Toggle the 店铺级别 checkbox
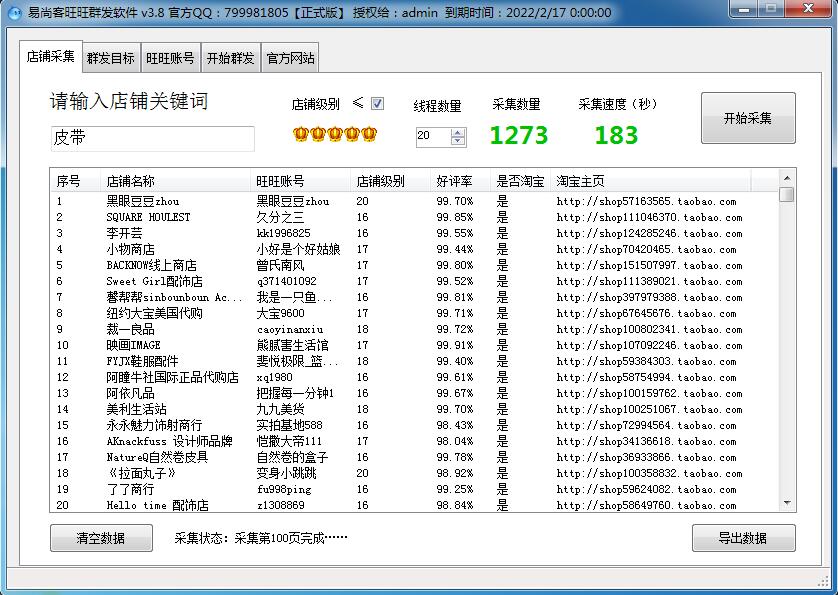This screenshot has height=595, width=838. tap(377, 103)
